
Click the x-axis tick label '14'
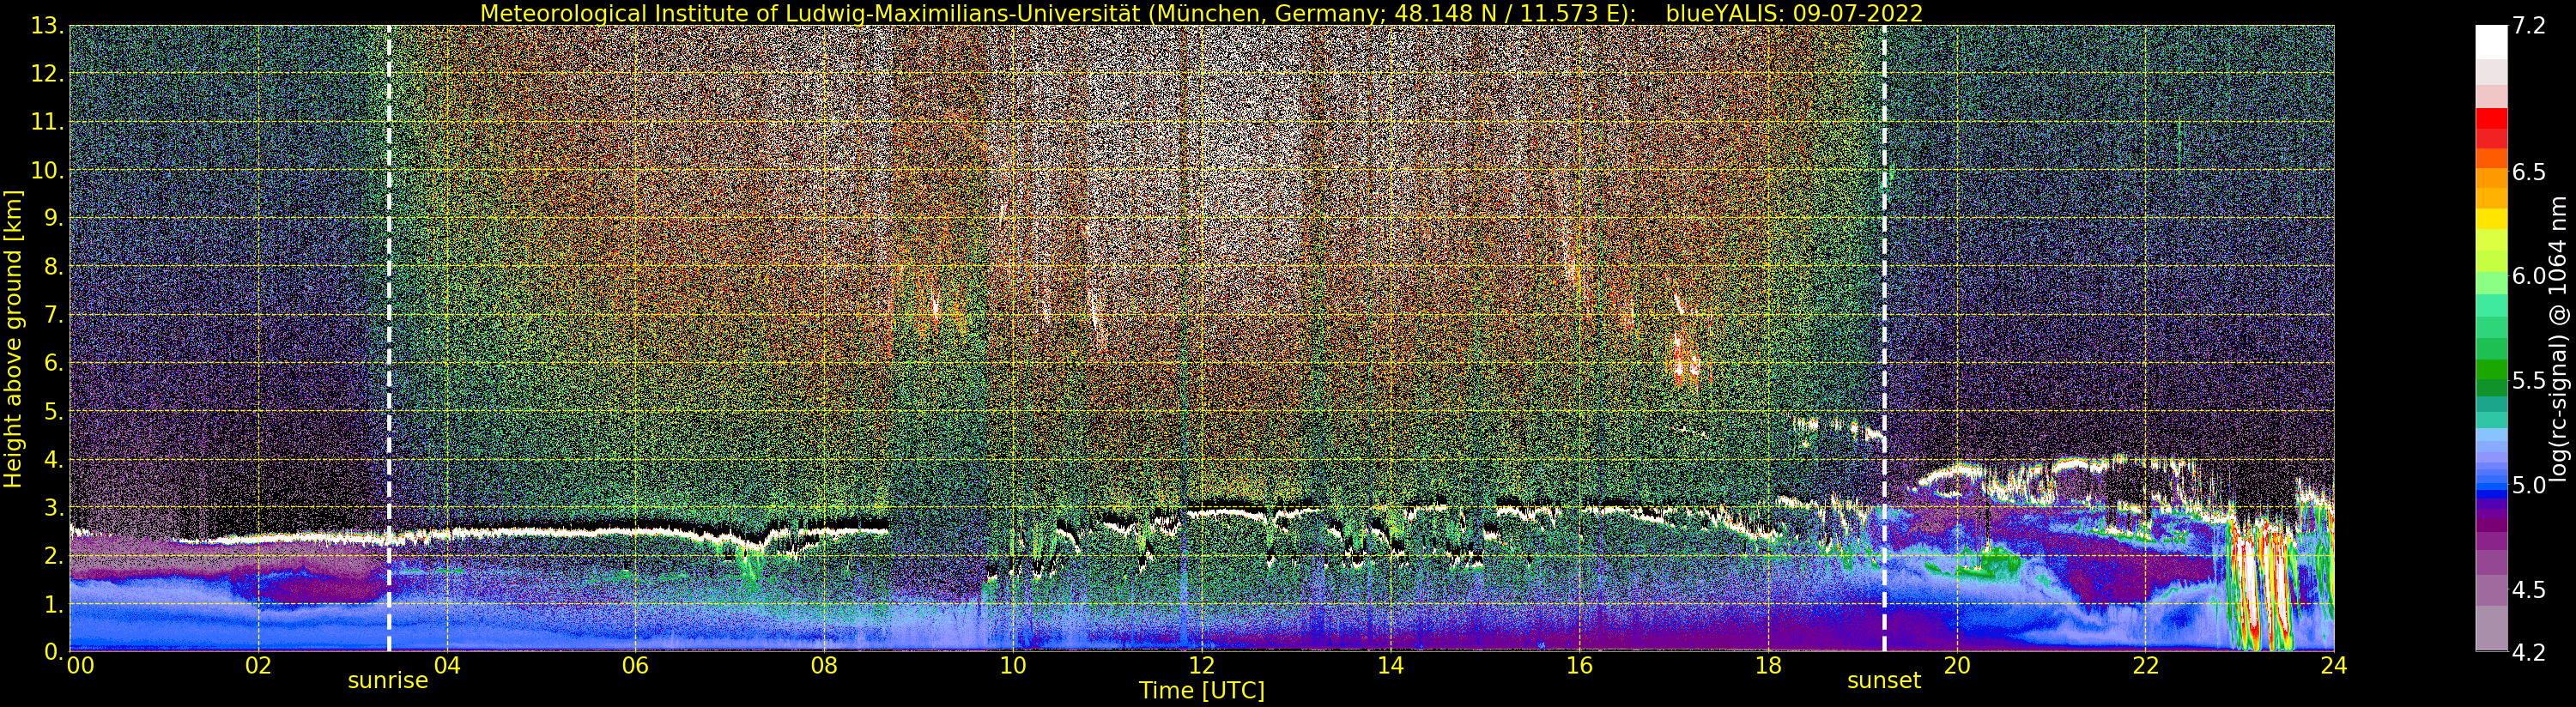[1390, 666]
